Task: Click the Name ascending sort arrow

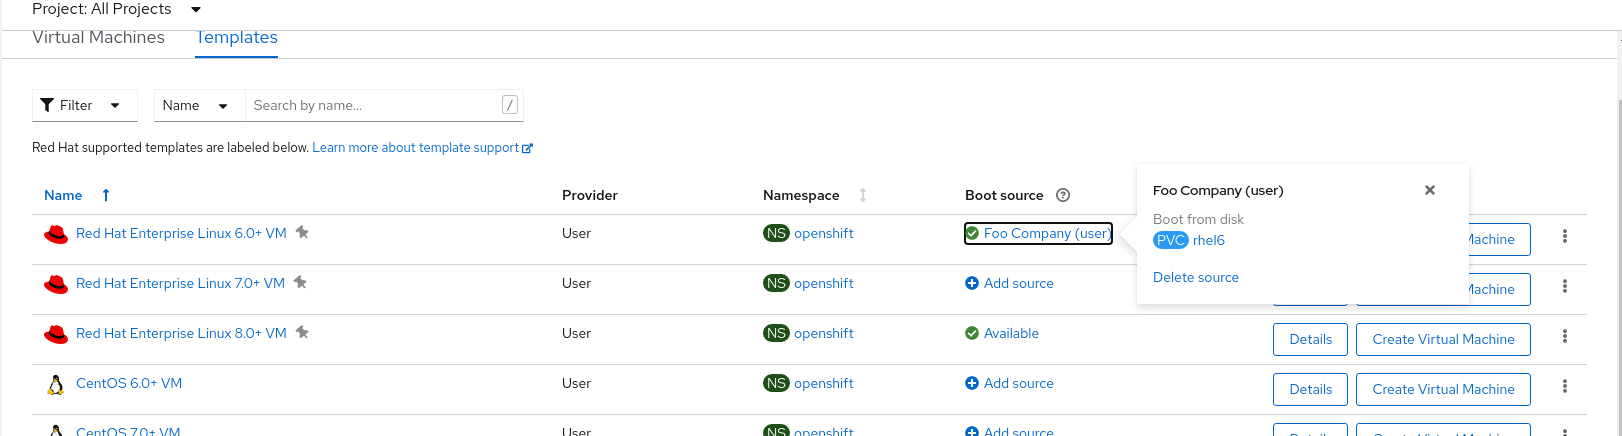Action: (106, 195)
